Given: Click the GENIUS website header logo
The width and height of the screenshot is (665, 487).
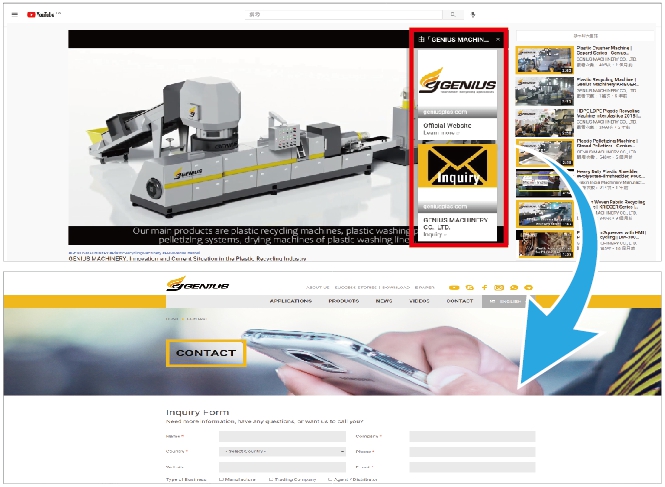Looking at the screenshot, I should coord(198,283).
